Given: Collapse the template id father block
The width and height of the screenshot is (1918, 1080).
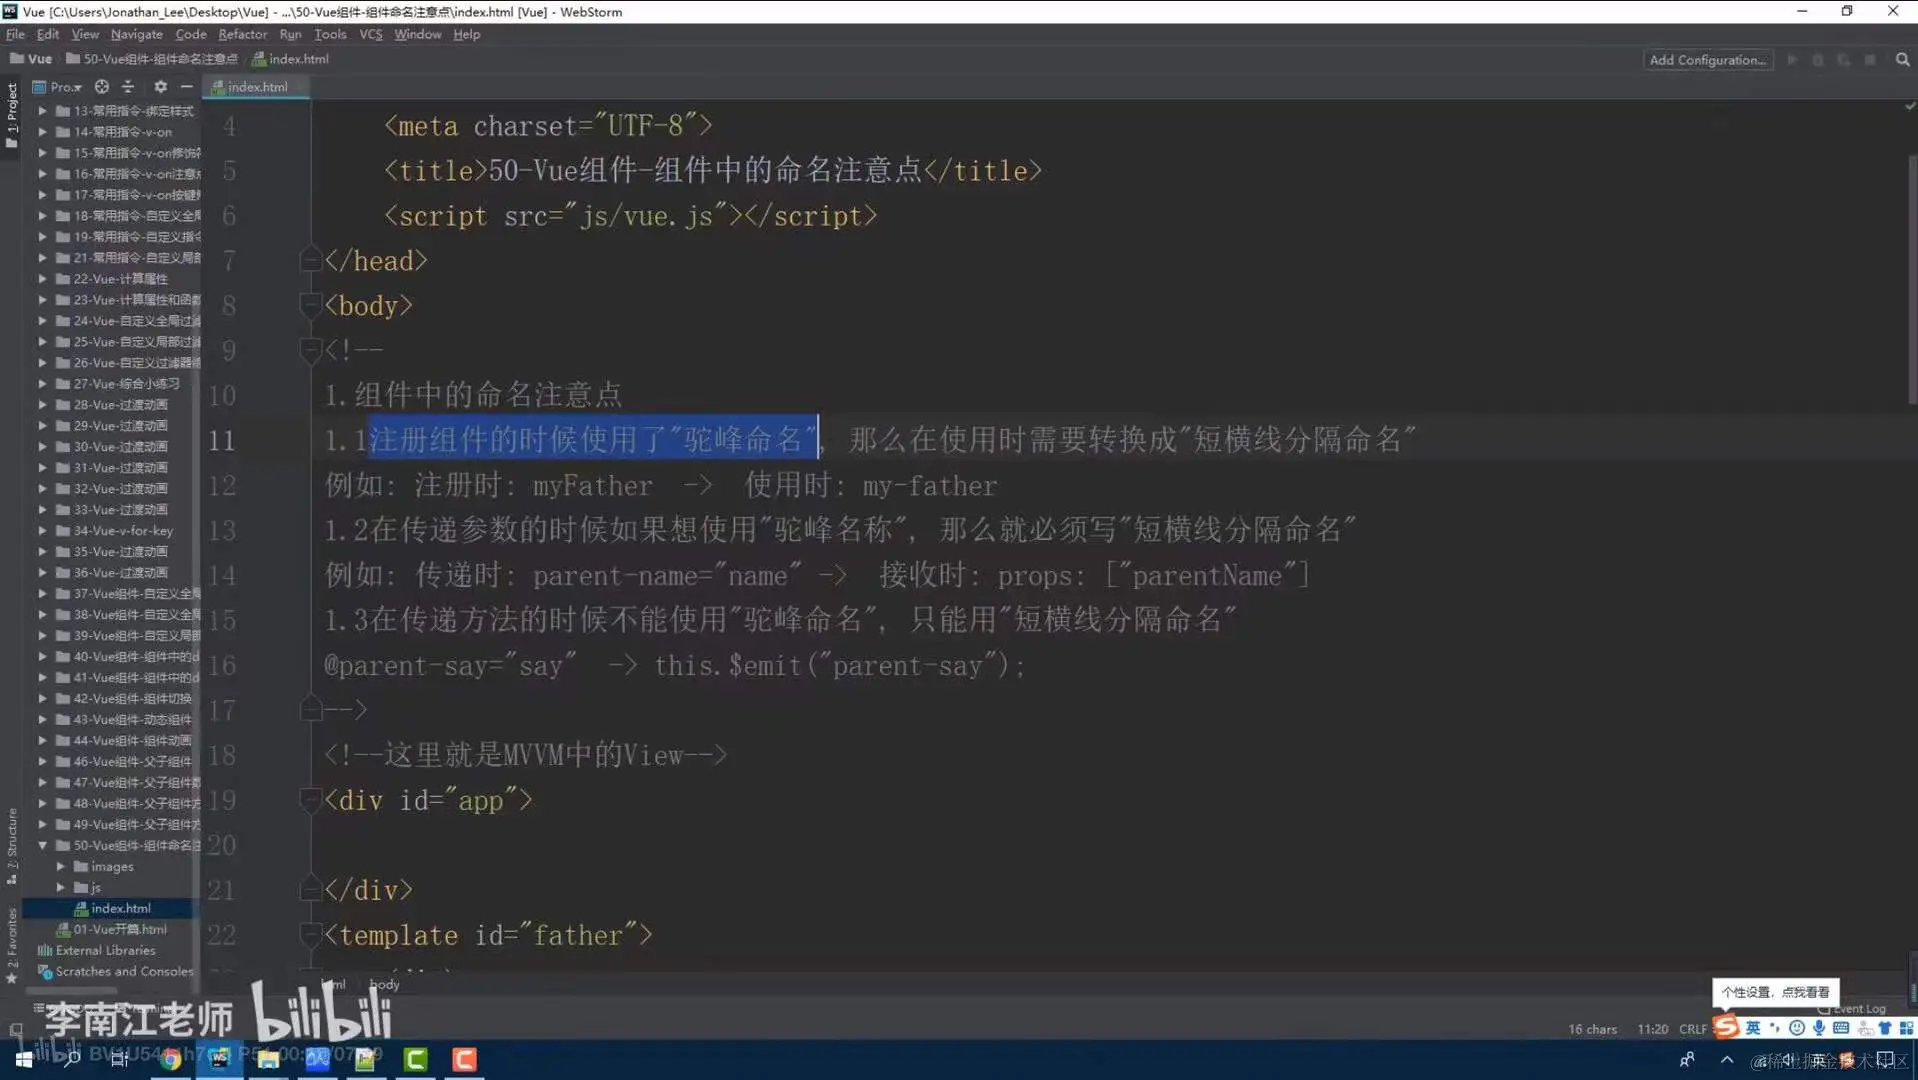Looking at the screenshot, I should 310,936.
